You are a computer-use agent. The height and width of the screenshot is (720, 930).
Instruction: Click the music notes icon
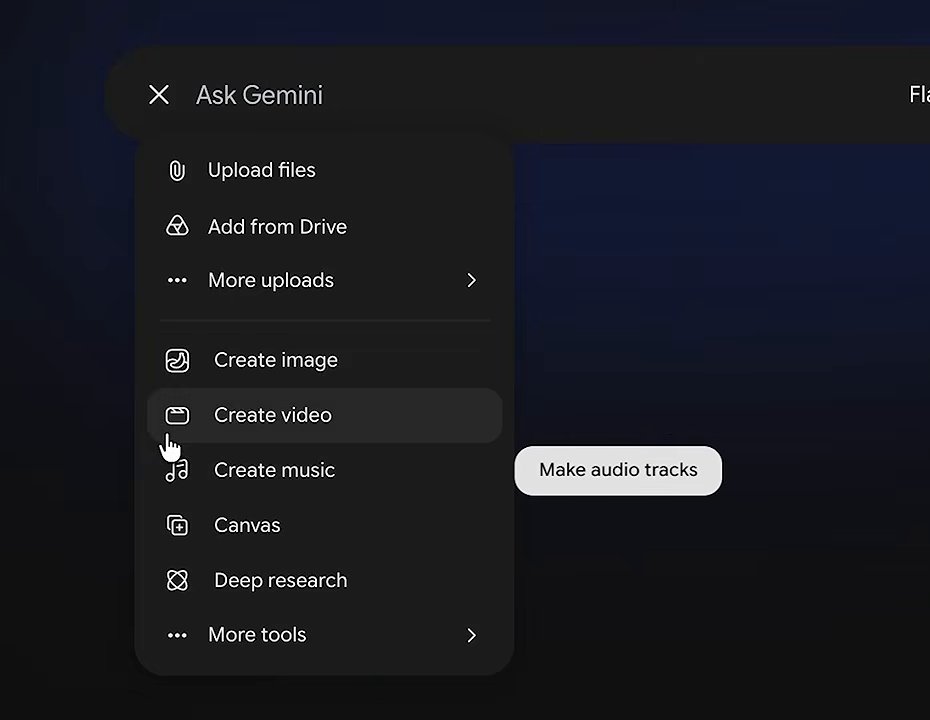(177, 470)
